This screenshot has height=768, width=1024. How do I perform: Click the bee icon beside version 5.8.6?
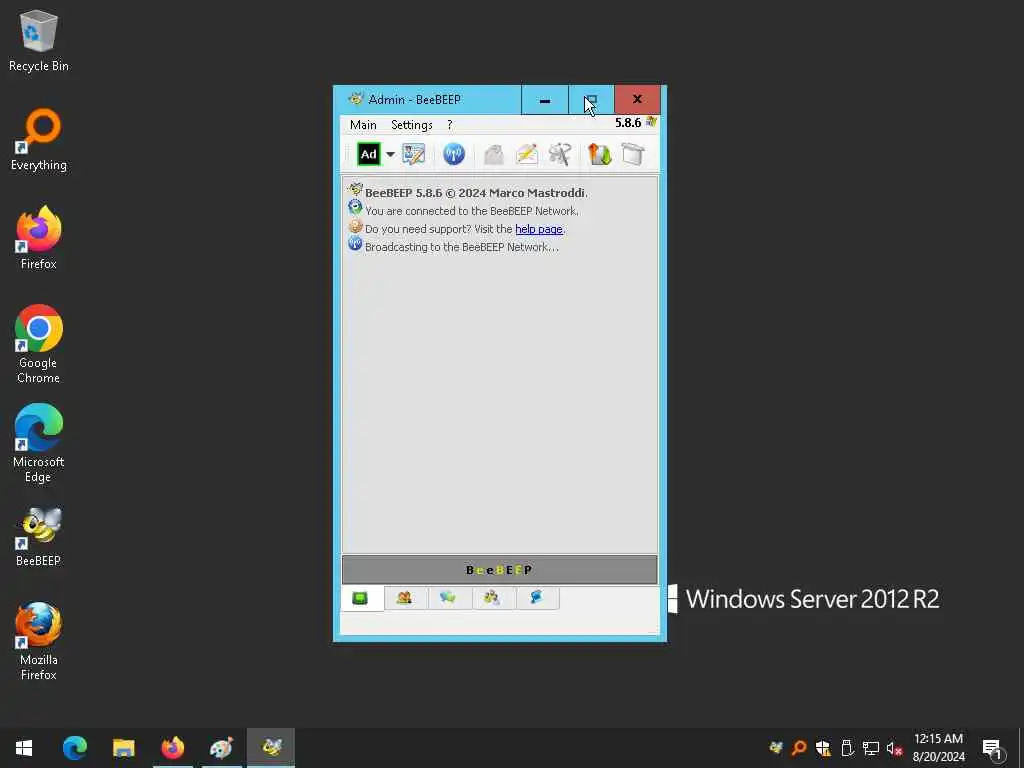[651, 122]
